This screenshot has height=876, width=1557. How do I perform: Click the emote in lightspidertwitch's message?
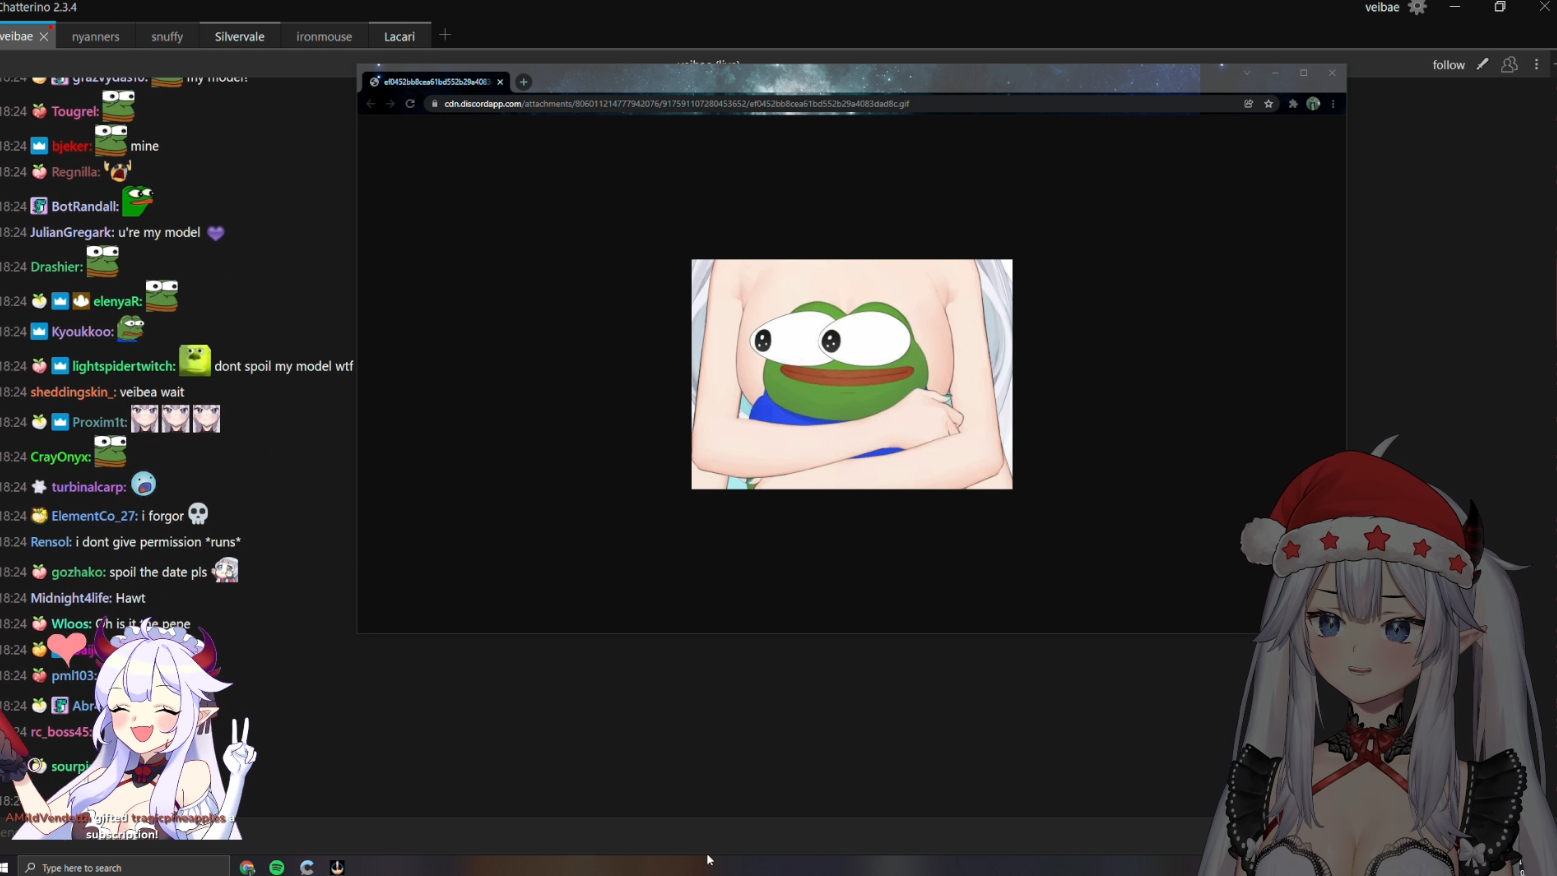click(195, 360)
